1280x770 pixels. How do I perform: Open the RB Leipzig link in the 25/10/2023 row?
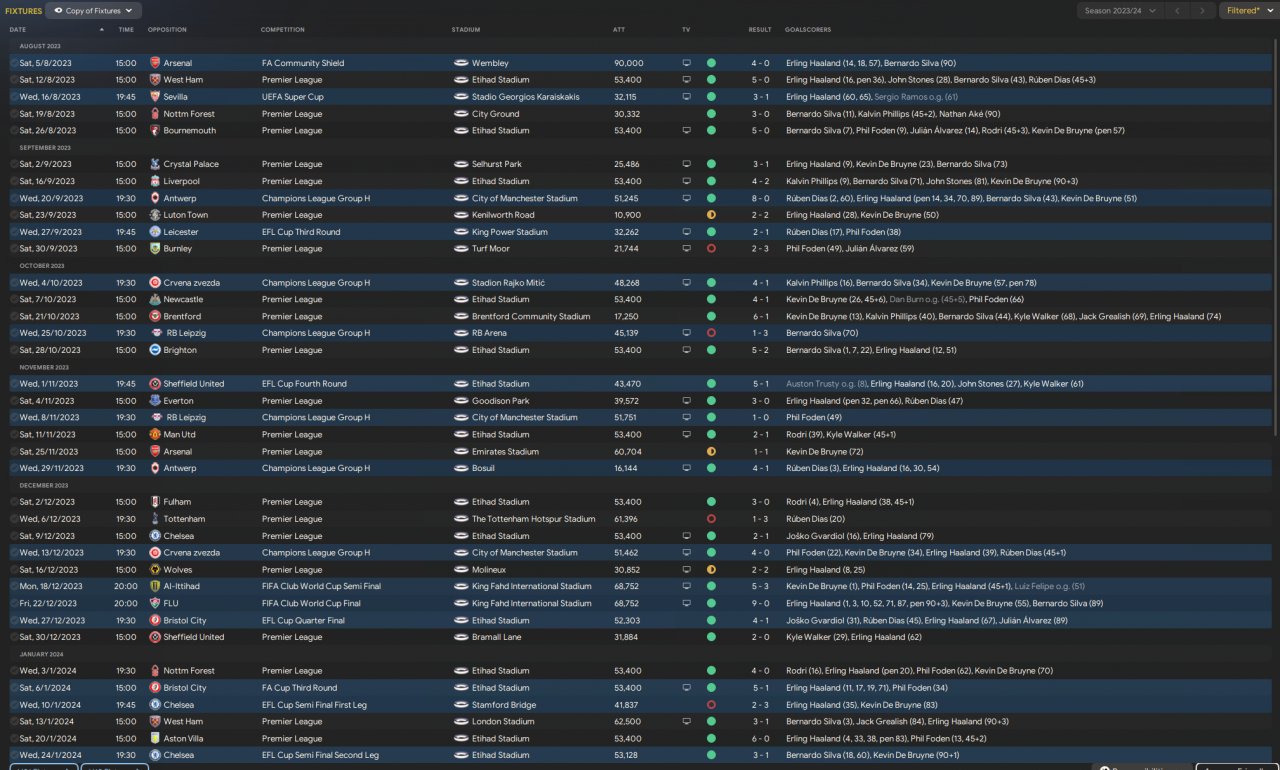coord(185,333)
